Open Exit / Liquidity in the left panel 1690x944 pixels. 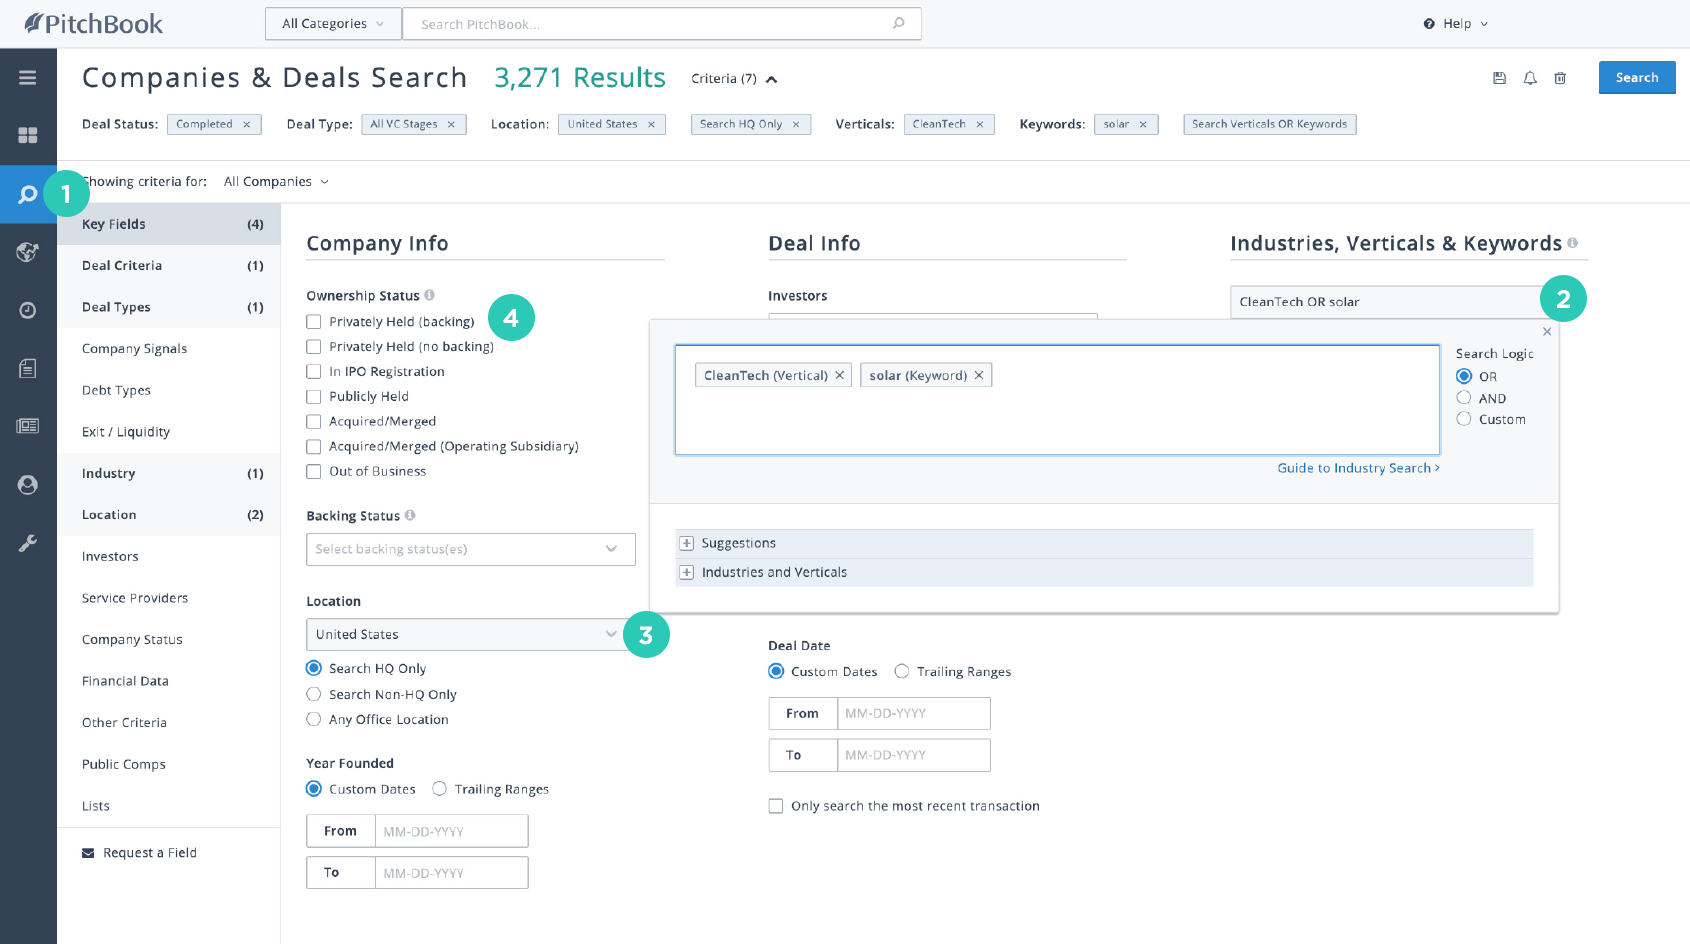coord(169,432)
